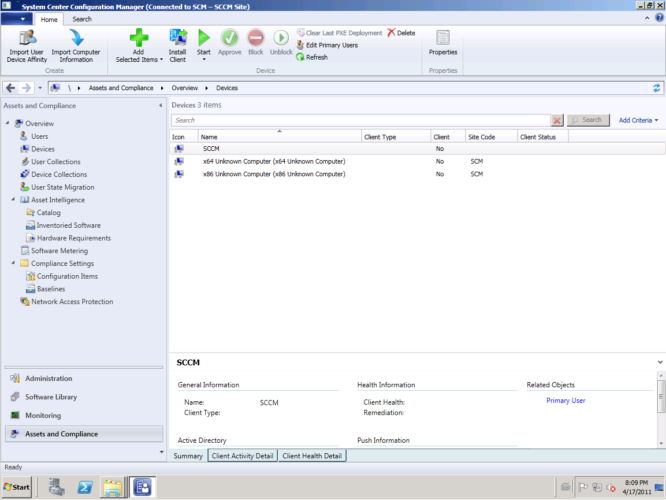Click Edit Primary Users command
The width and height of the screenshot is (666, 500).
pos(327,45)
